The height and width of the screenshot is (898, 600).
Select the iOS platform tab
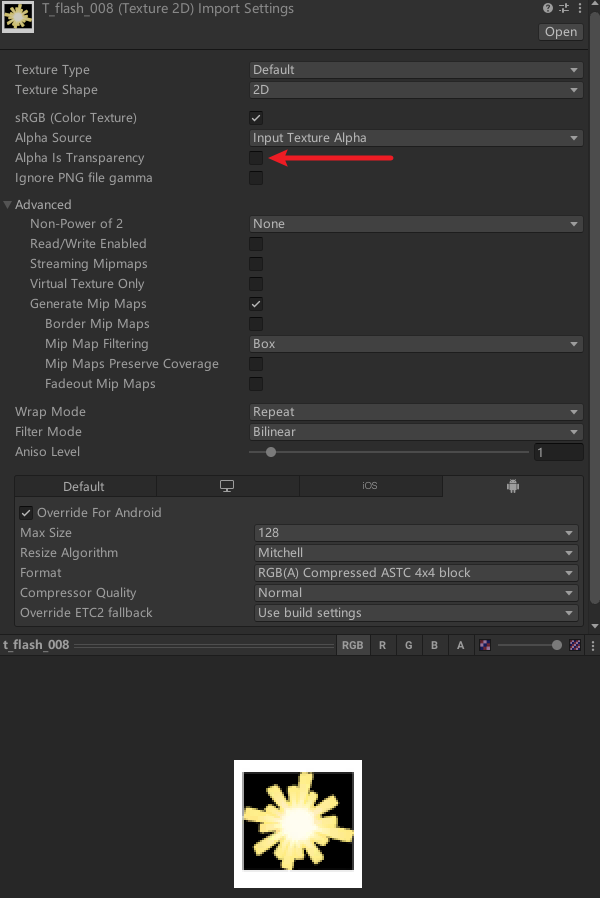(x=370, y=486)
